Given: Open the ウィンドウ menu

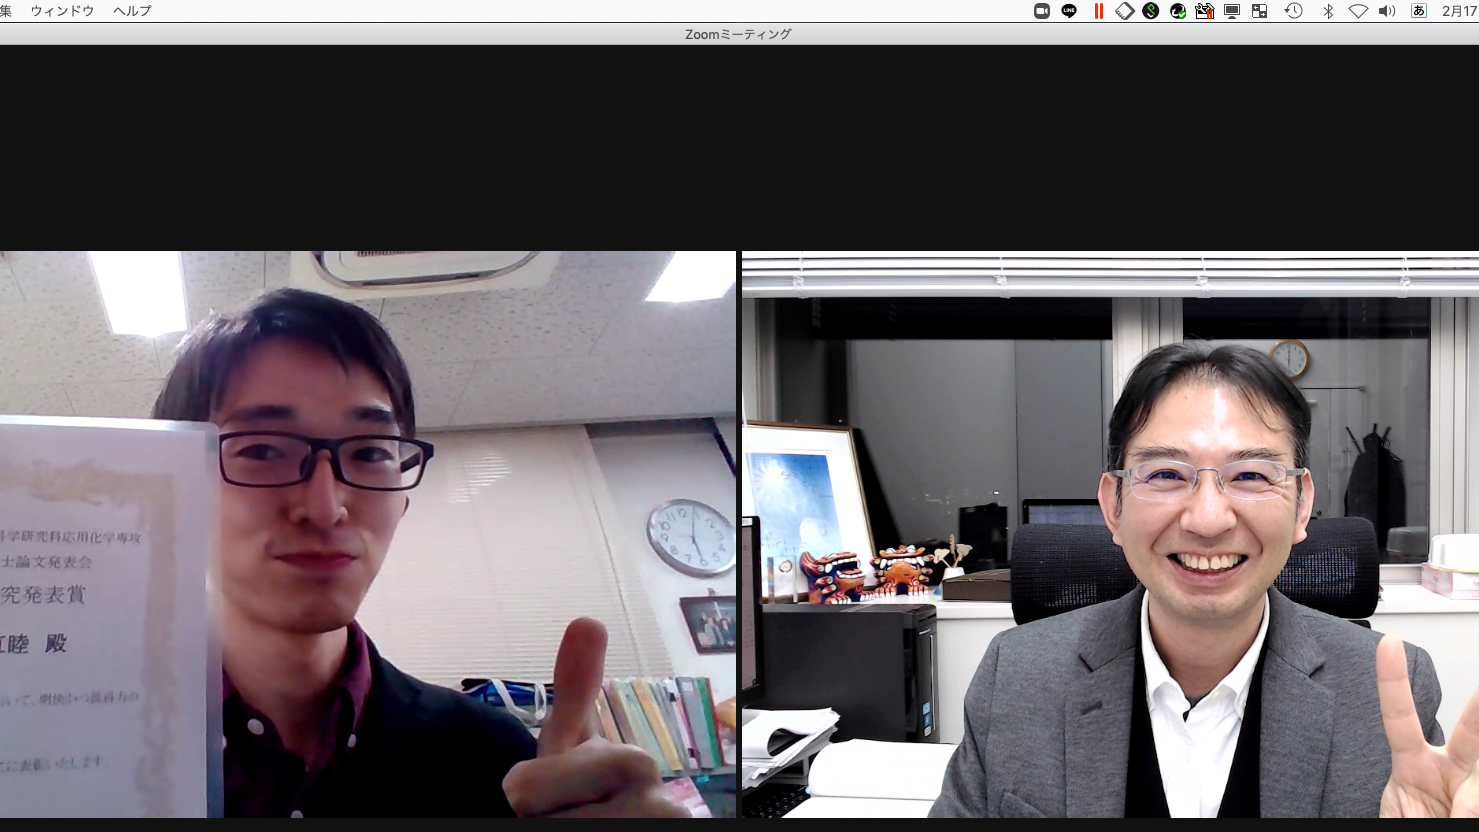Looking at the screenshot, I should 62,11.
